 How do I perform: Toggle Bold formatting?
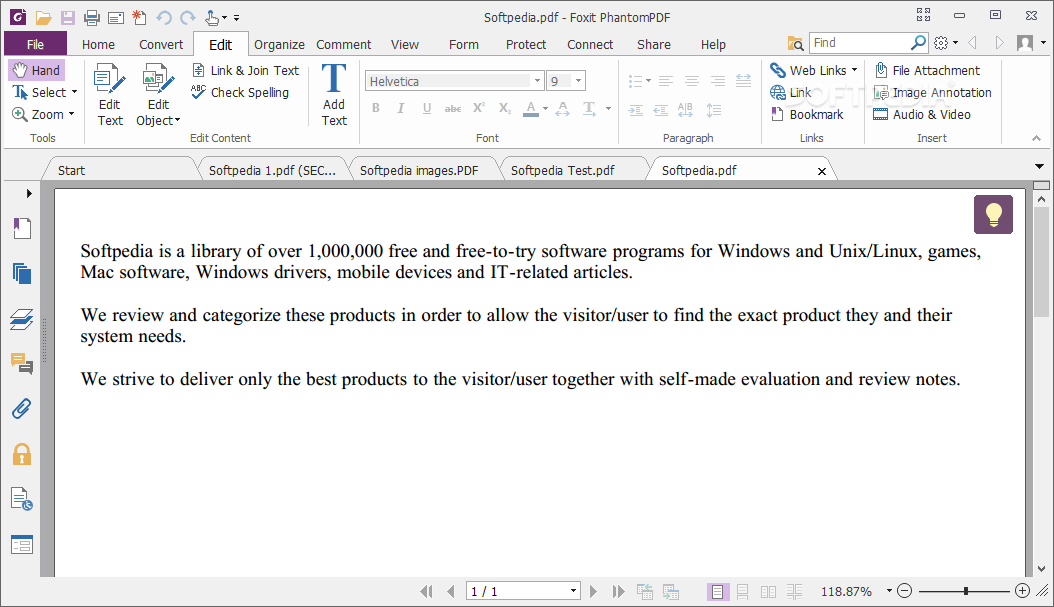click(x=376, y=108)
